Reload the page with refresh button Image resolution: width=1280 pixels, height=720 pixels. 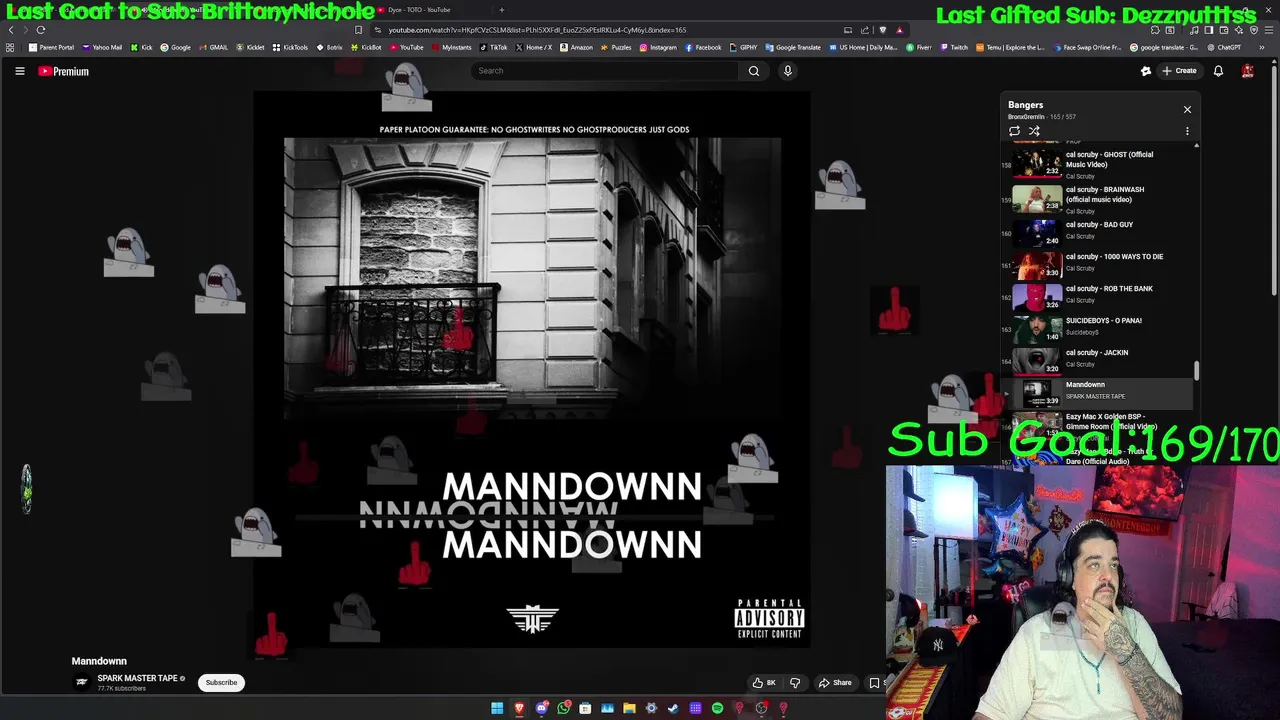click(40, 30)
